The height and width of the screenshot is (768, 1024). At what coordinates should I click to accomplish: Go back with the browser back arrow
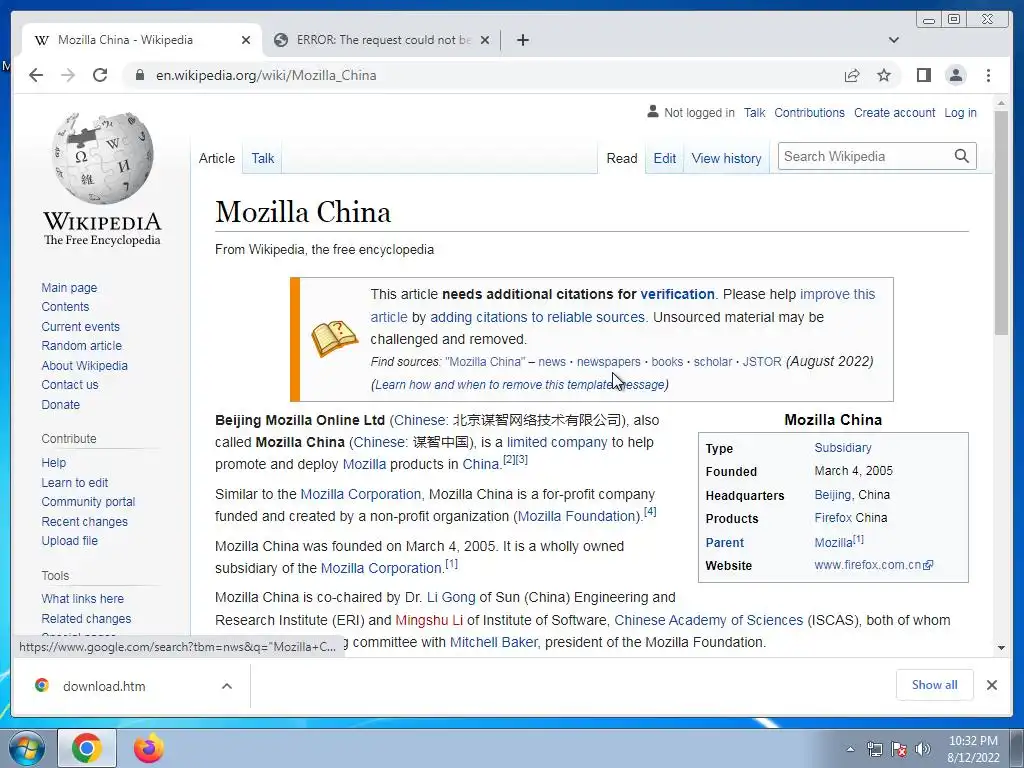pos(36,75)
